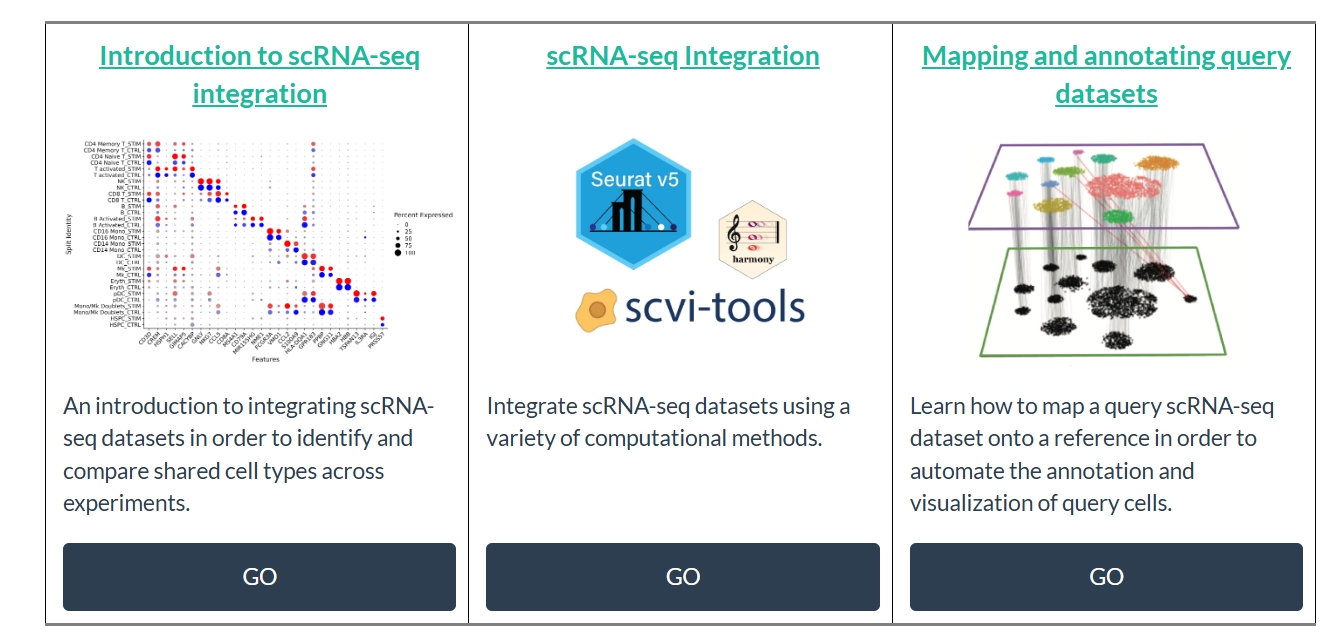Image resolution: width=1341 pixels, height=636 pixels.
Task: Click the description about identifying shared cell types
Action: (248, 454)
